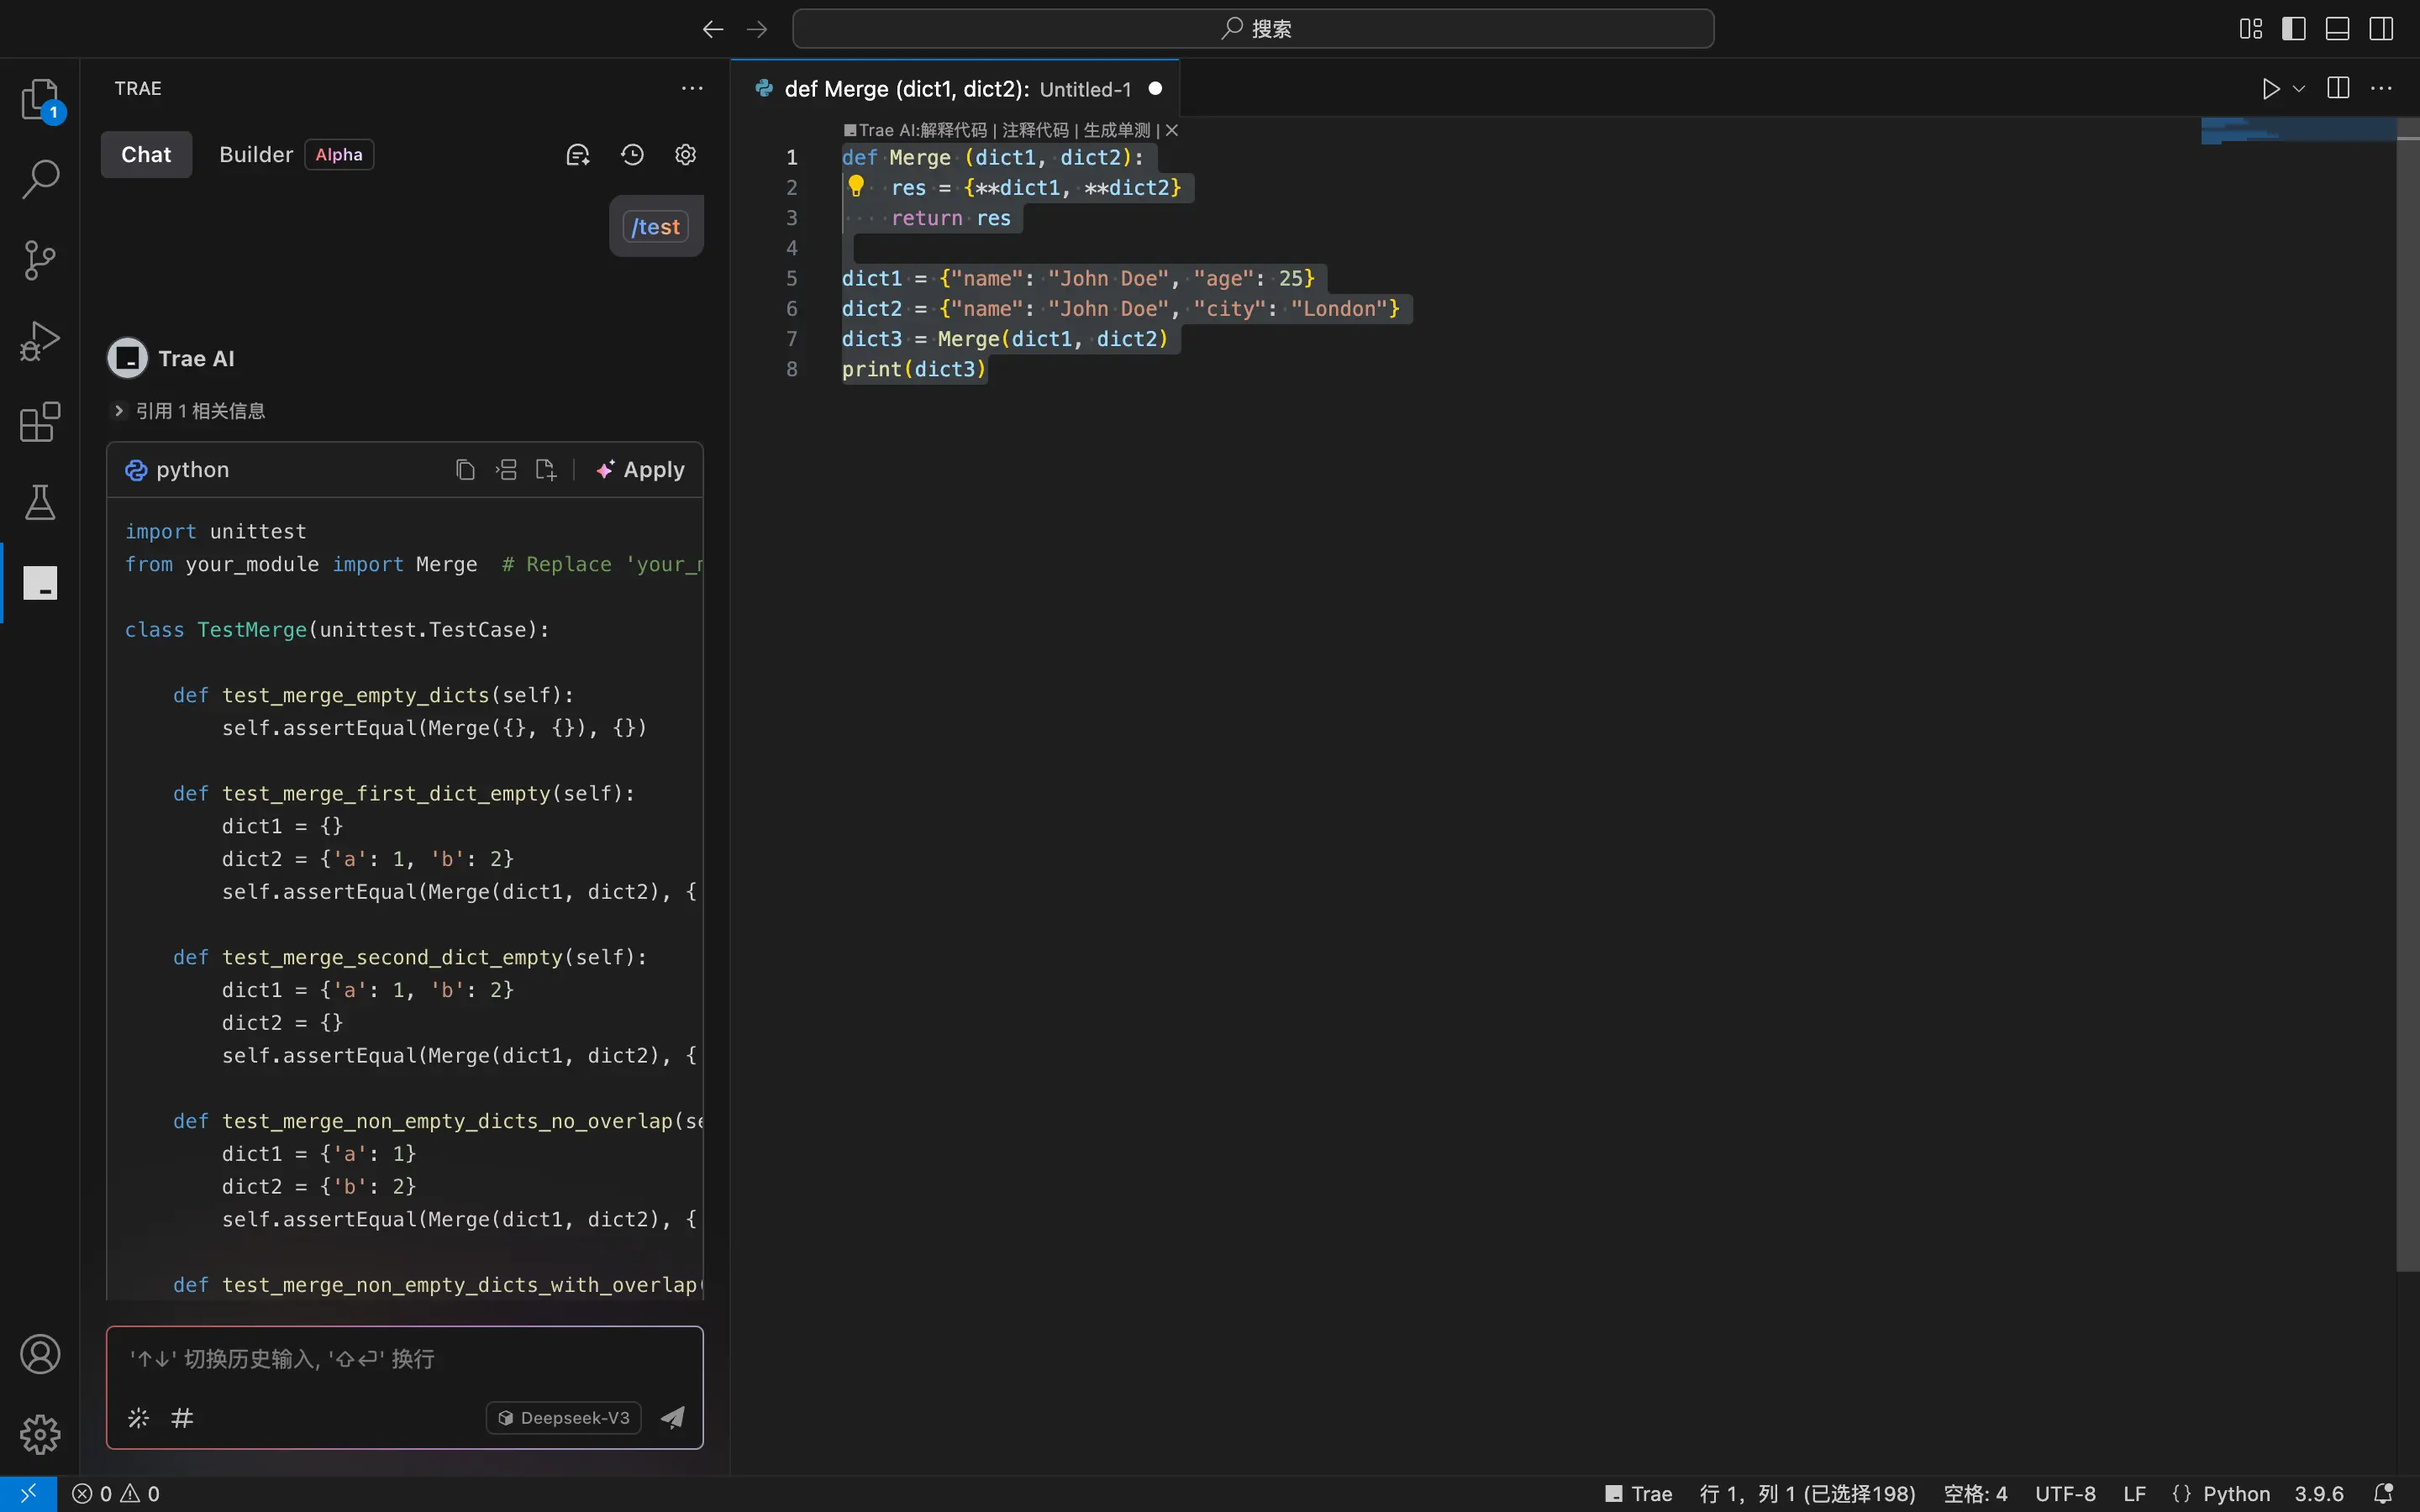Open the Deepseek-V3 model selector

click(x=564, y=1417)
